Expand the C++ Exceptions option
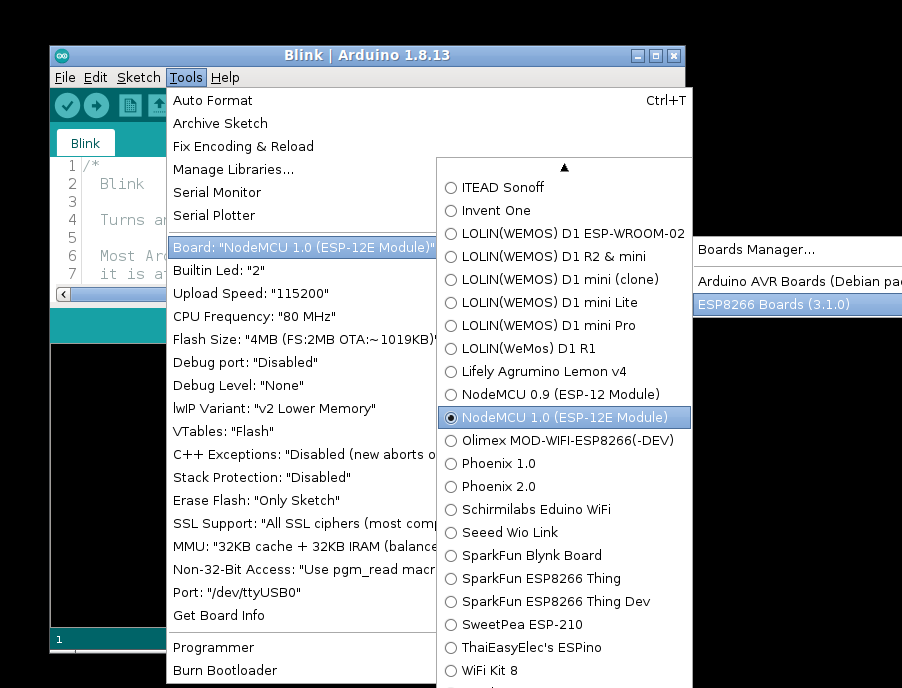 [x=303, y=454]
